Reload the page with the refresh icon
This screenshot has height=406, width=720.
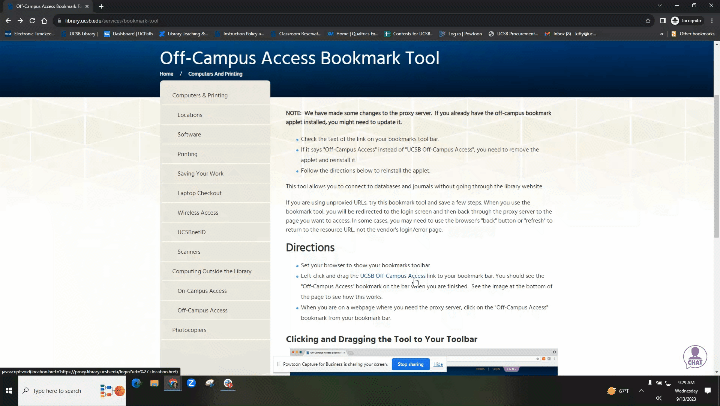32,20
